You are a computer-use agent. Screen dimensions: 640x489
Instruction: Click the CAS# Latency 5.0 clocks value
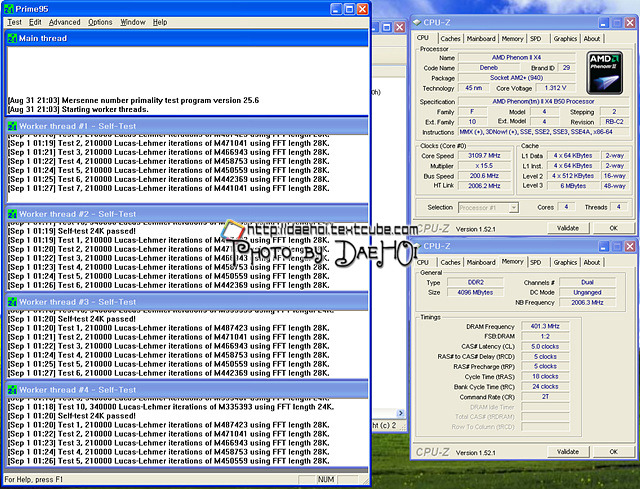(x=545, y=346)
